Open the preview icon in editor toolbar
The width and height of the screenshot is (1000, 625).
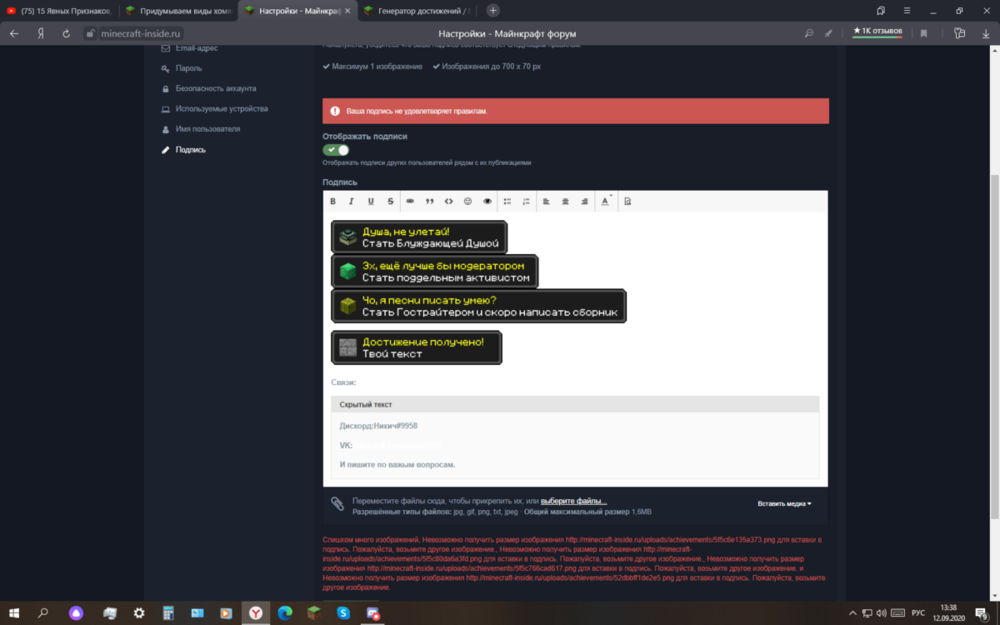coord(628,202)
